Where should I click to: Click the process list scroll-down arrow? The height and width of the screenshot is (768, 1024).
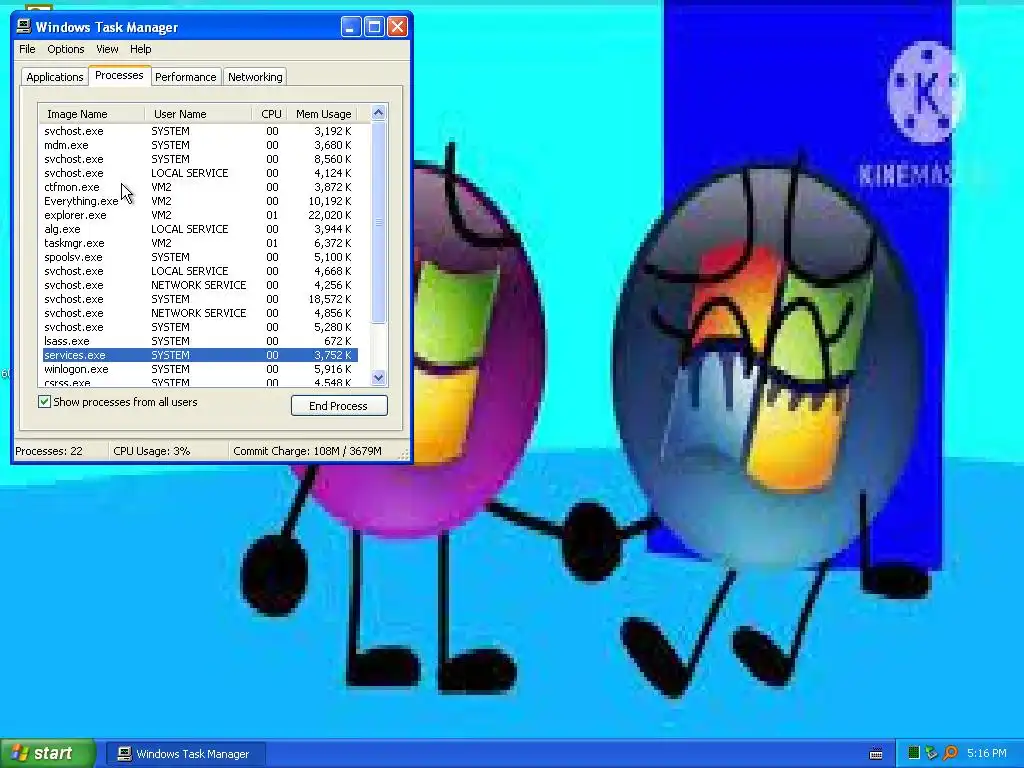tap(379, 377)
